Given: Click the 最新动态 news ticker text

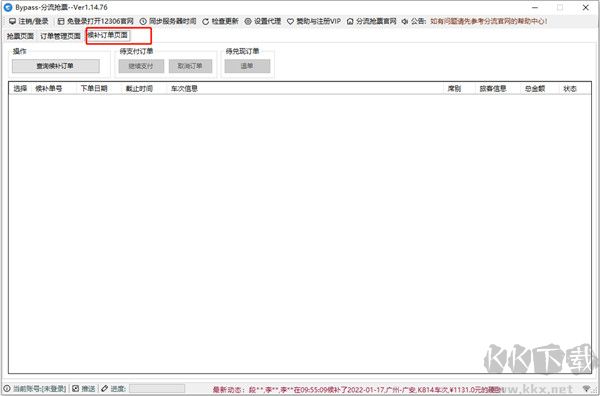Looking at the screenshot, I should [x=359, y=389].
